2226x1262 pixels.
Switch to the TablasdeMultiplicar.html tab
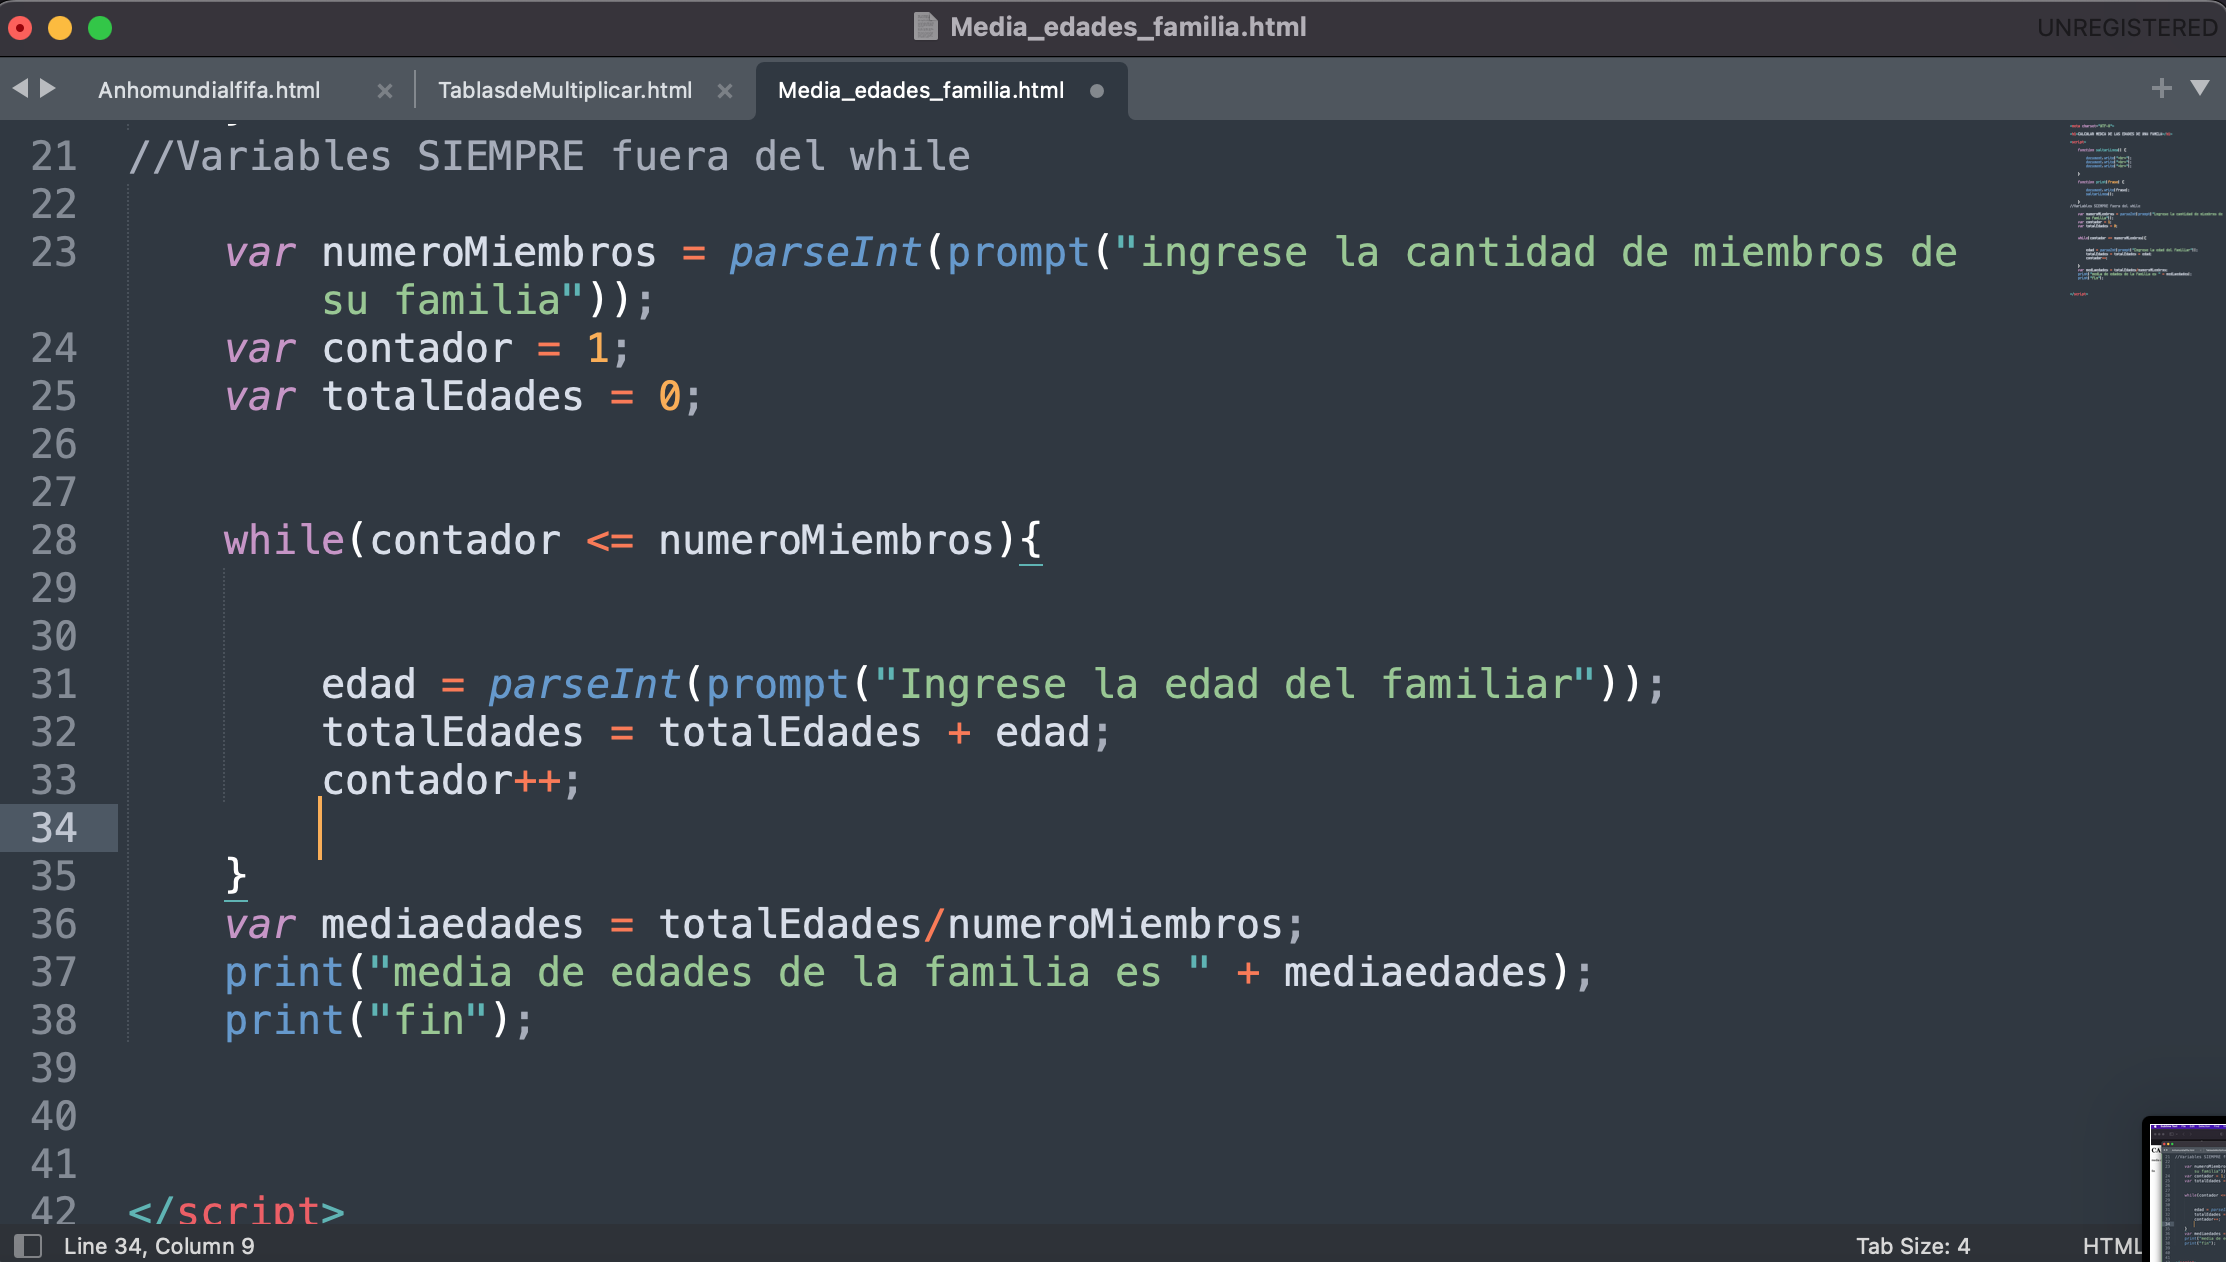(565, 90)
